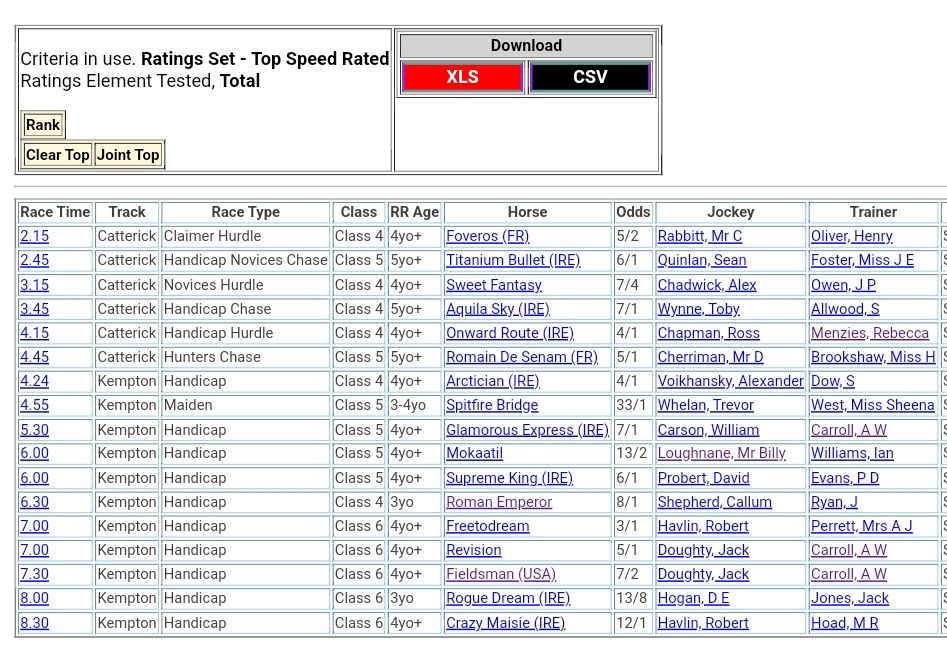The width and height of the screenshot is (947, 647).
Task: Click the Horse column header
Action: click(x=527, y=212)
